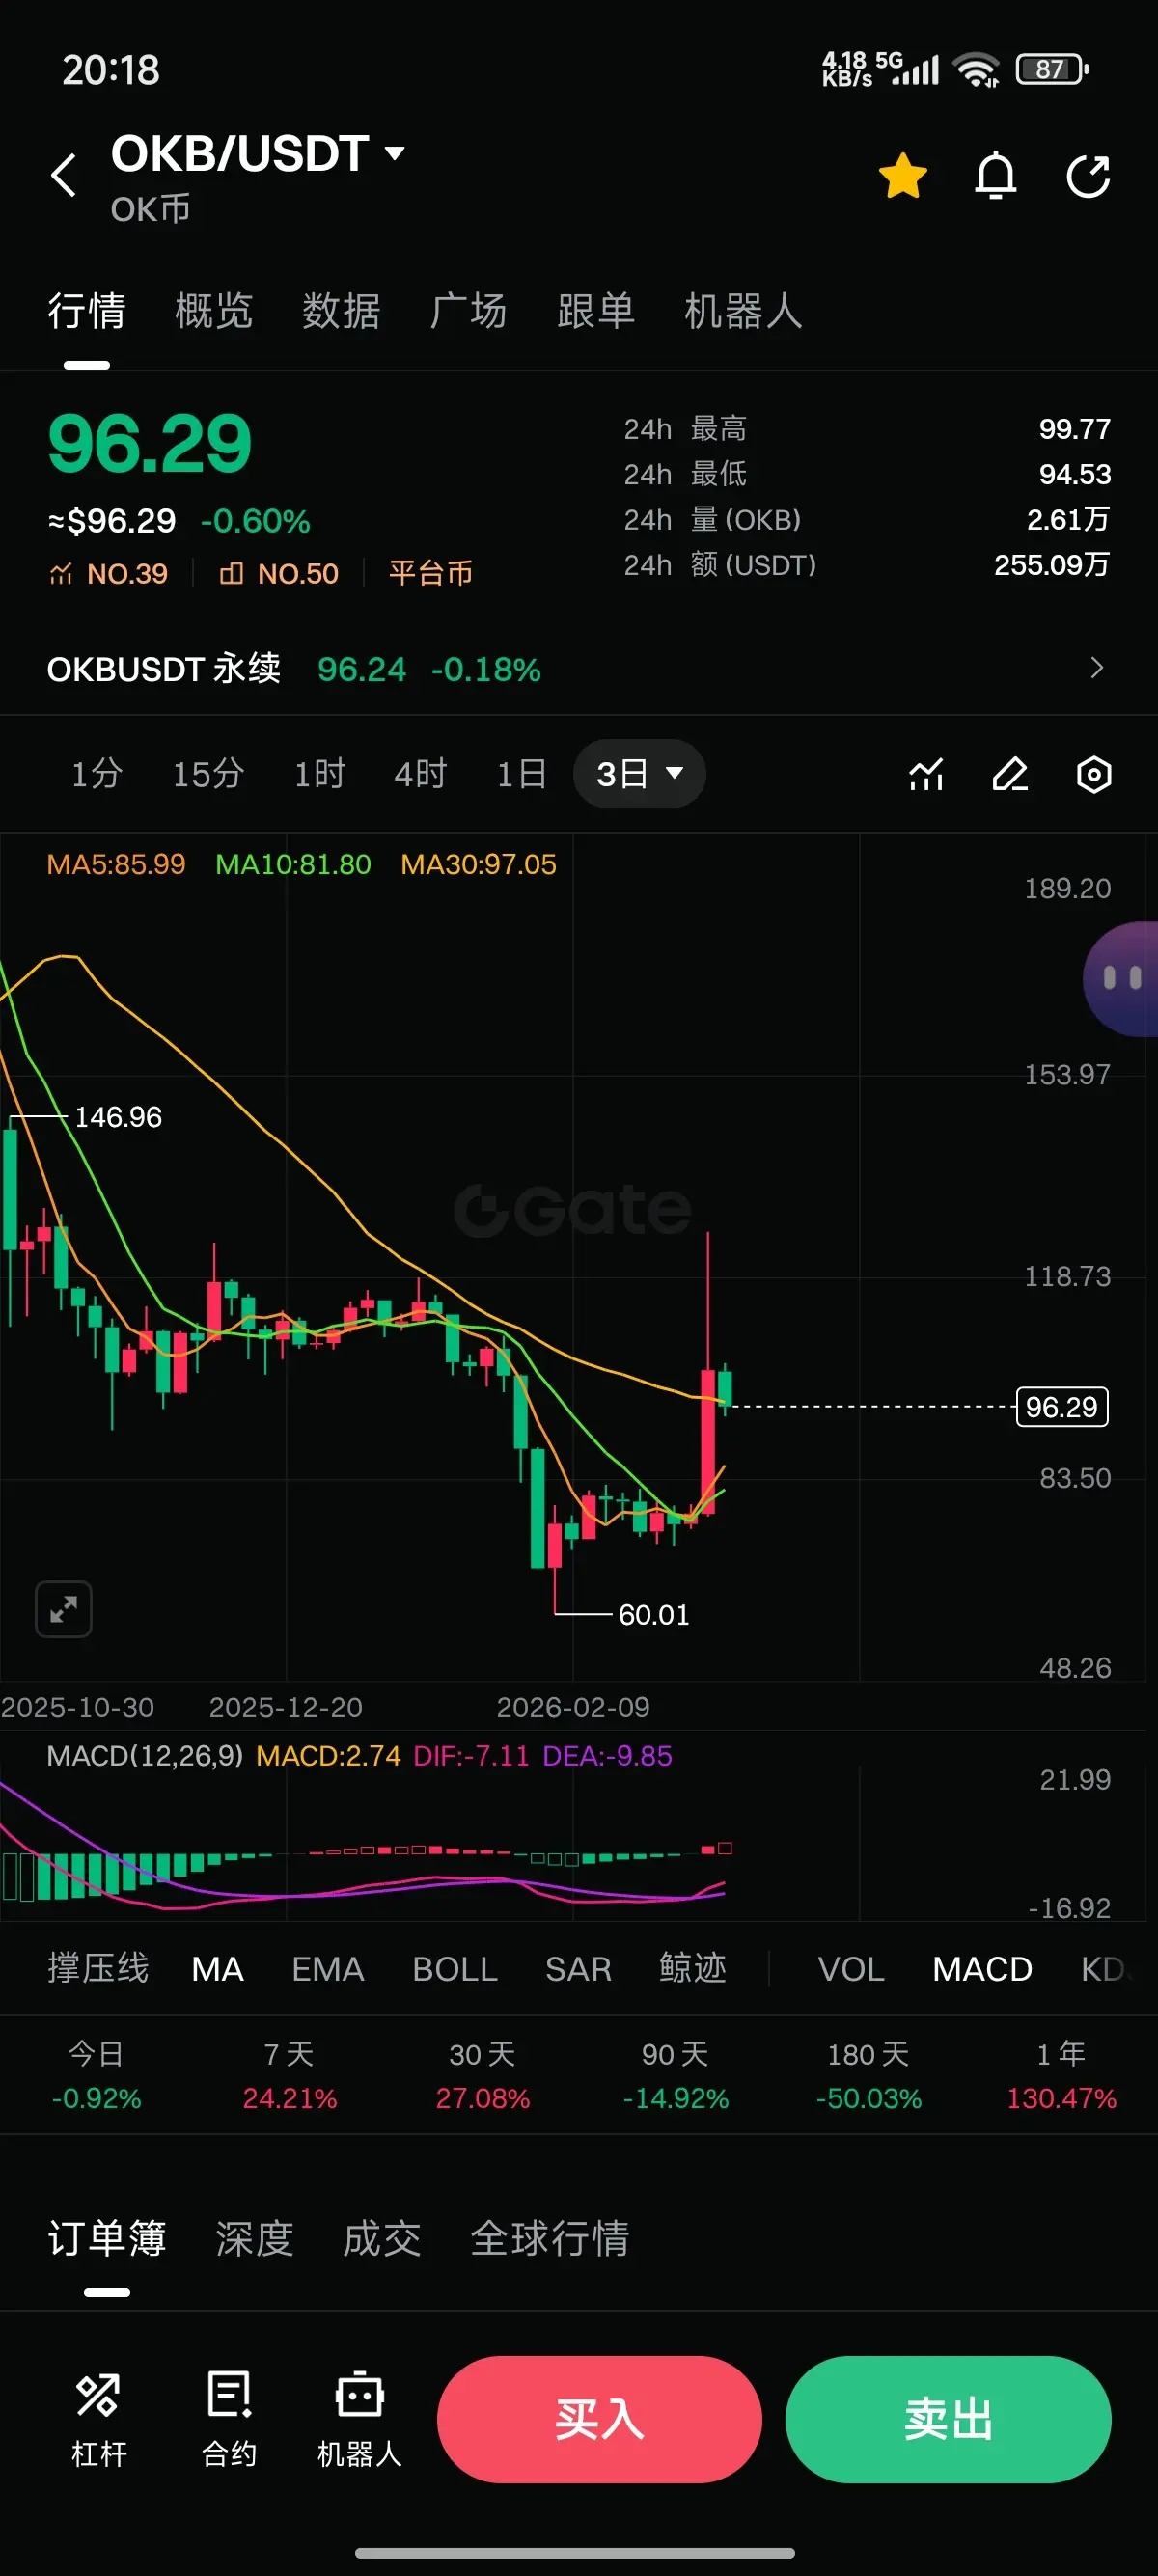
Task: Tap 90天 -14.92% change cell
Action: click(x=675, y=2075)
